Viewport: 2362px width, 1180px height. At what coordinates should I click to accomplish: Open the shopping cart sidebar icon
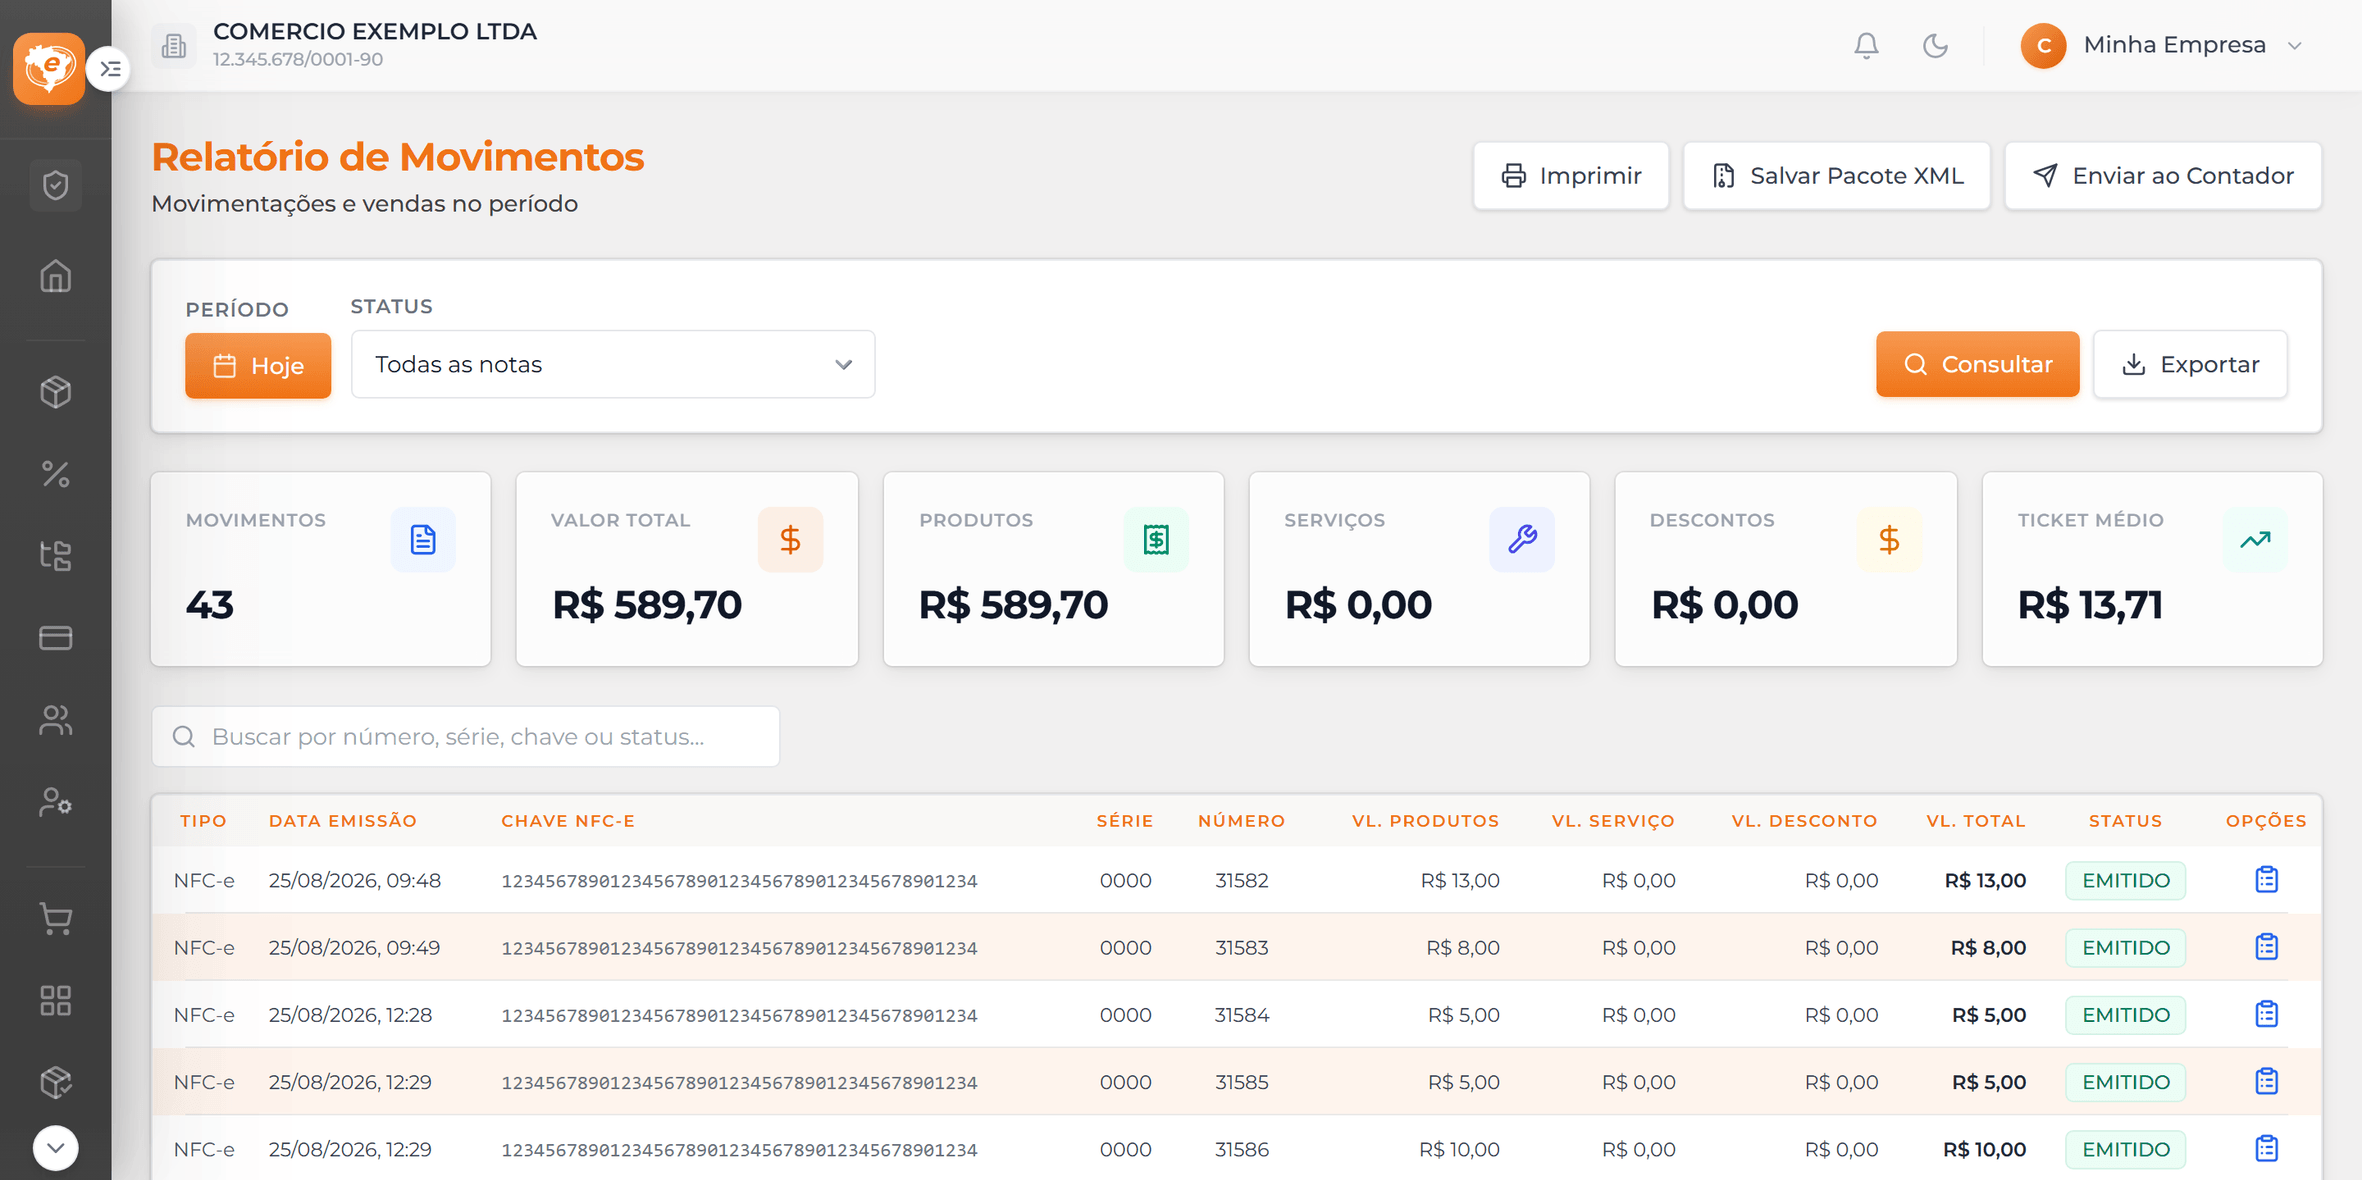click(56, 918)
